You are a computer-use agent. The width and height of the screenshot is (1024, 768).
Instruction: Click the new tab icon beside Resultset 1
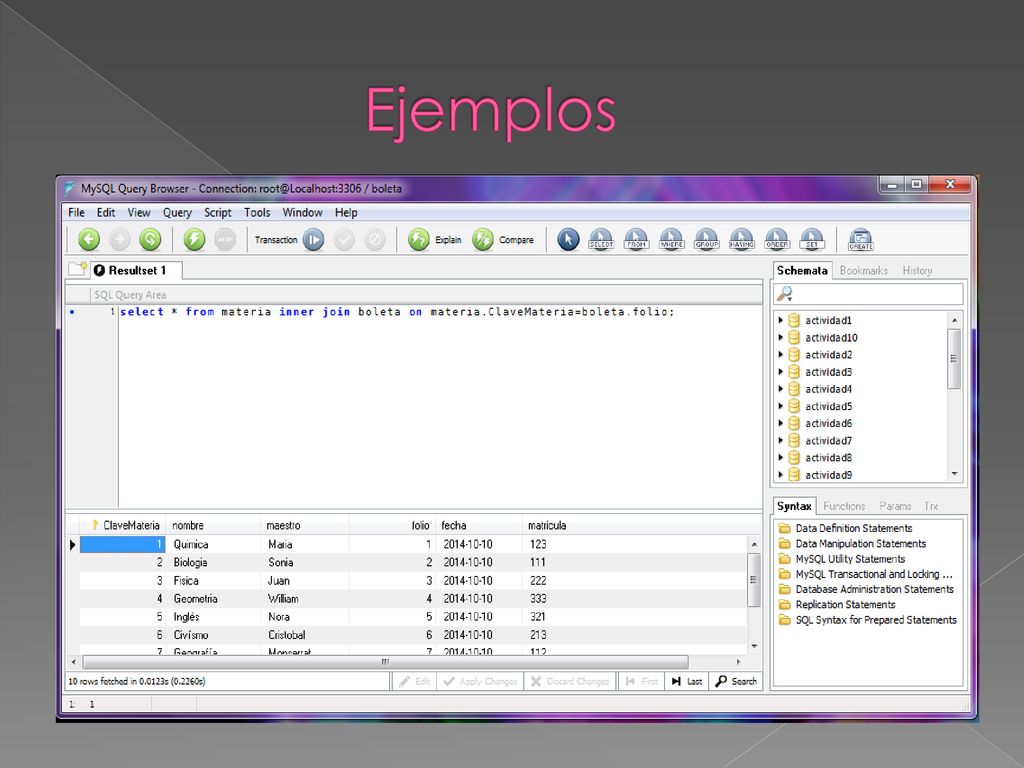pos(78,269)
